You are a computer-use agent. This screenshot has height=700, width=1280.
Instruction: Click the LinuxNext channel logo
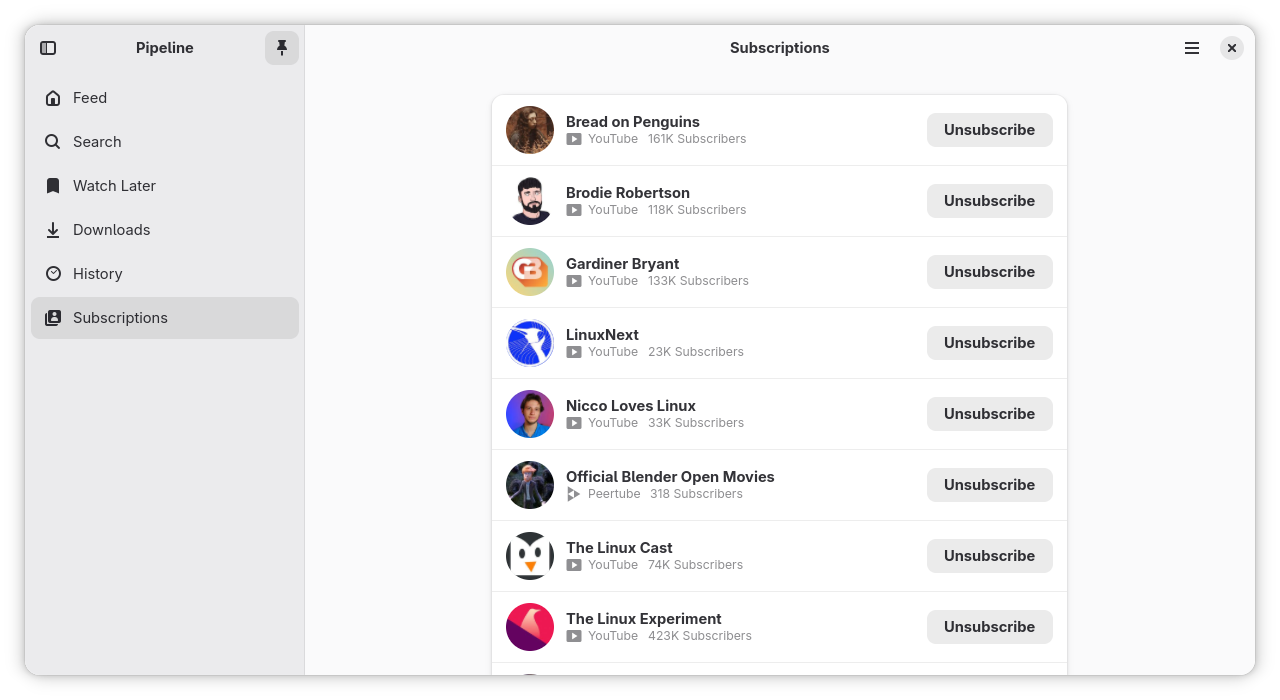530,343
